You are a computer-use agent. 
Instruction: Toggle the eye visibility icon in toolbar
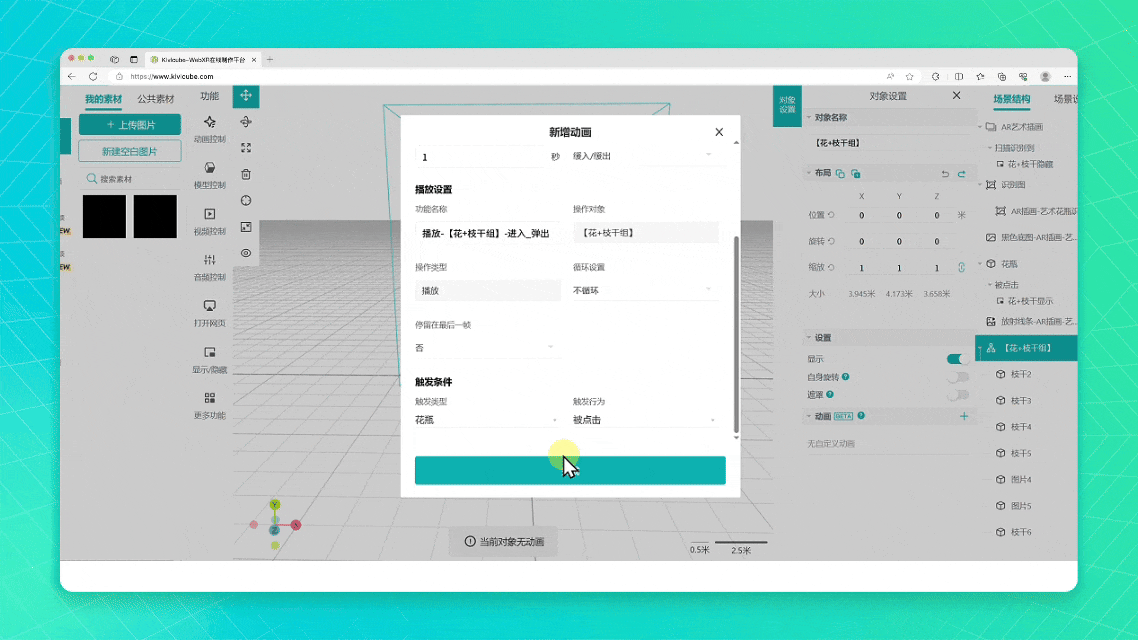point(246,253)
